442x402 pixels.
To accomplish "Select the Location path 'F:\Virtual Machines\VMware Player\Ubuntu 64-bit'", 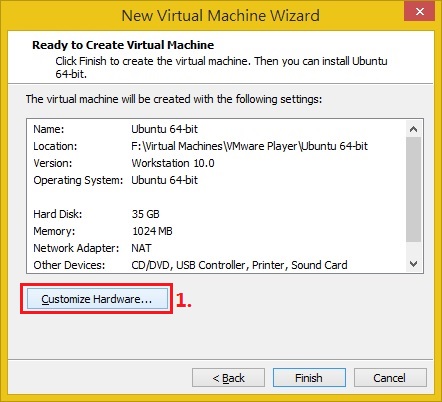I will click(249, 146).
